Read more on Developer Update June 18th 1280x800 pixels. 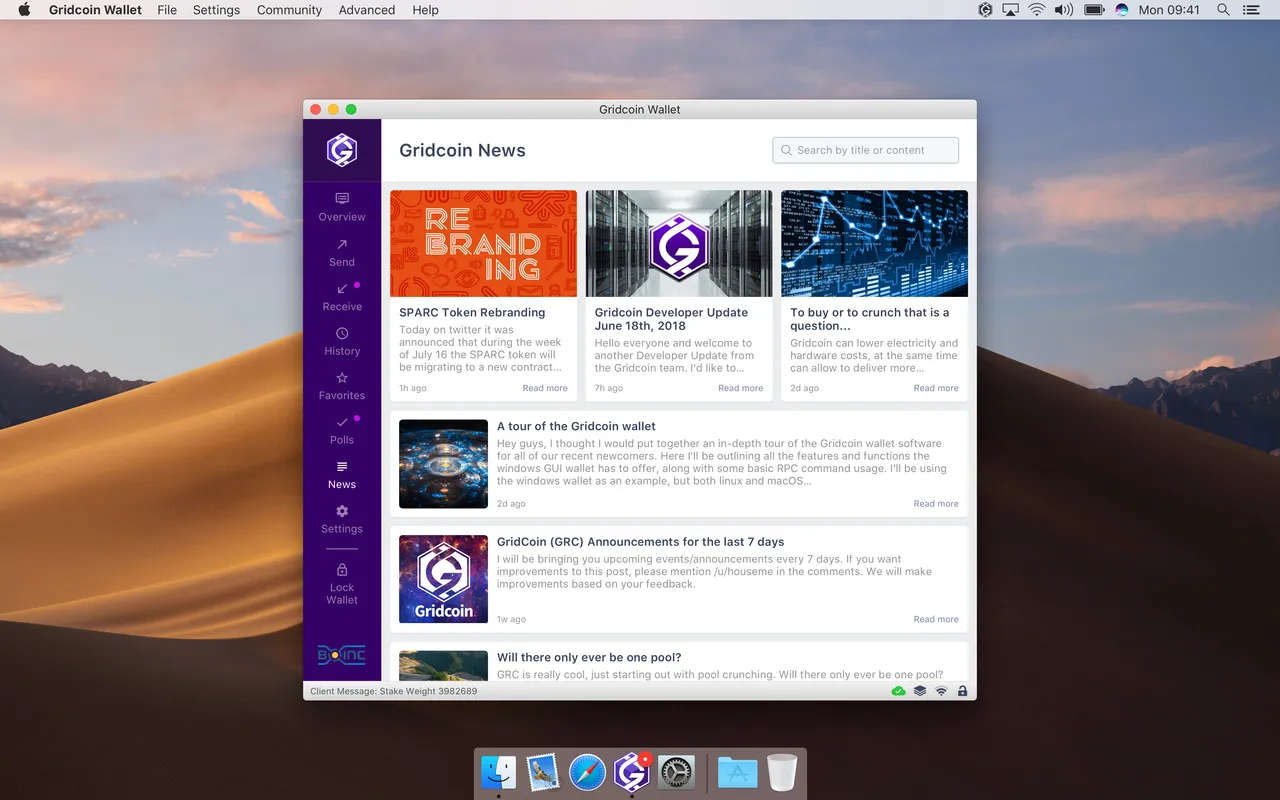coord(740,388)
